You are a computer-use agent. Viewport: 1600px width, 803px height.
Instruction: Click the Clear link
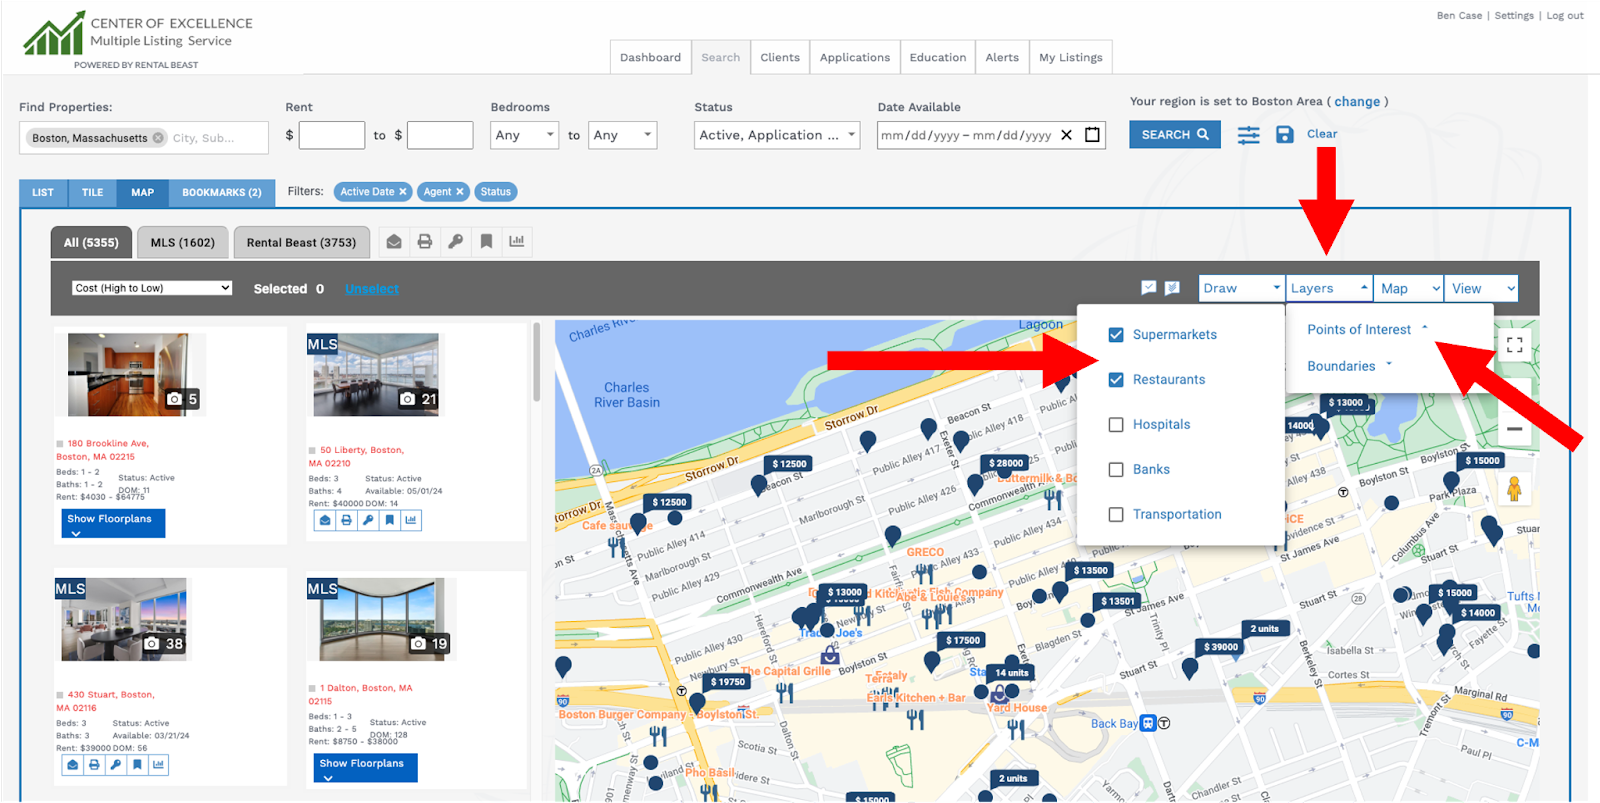[1321, 134]
